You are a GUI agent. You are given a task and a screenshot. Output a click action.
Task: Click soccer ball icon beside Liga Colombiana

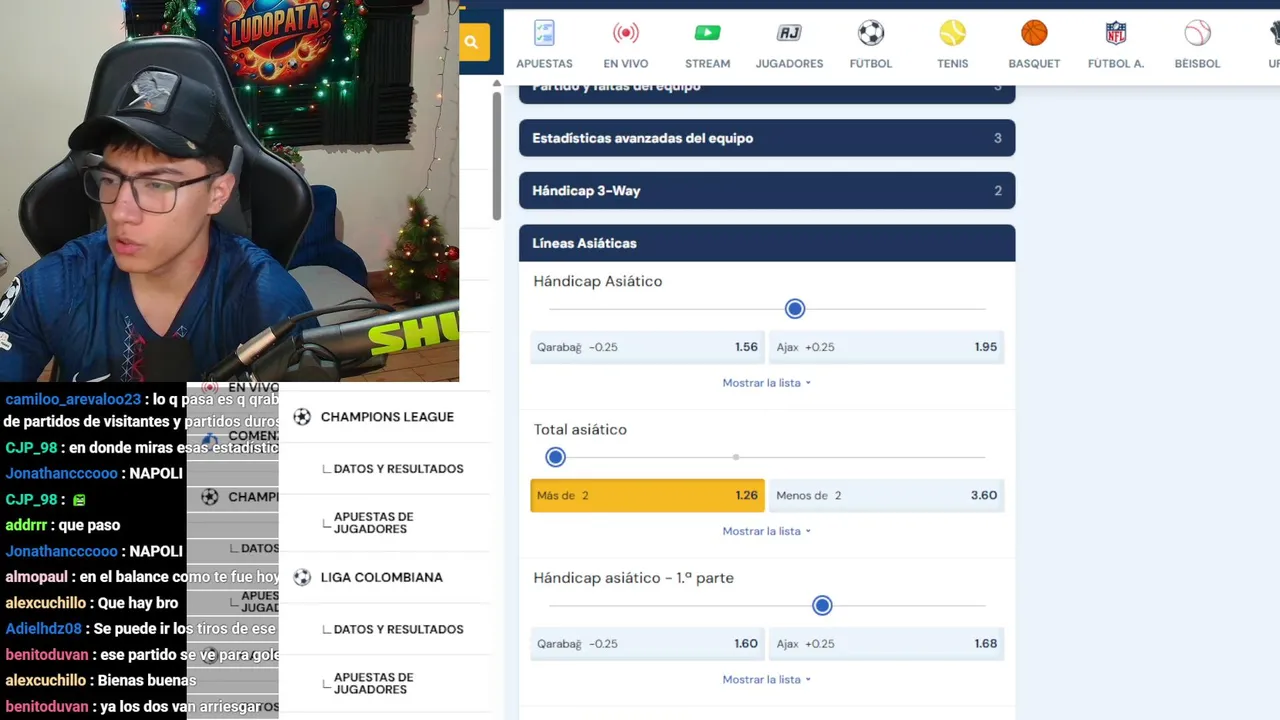coord(302,577)
